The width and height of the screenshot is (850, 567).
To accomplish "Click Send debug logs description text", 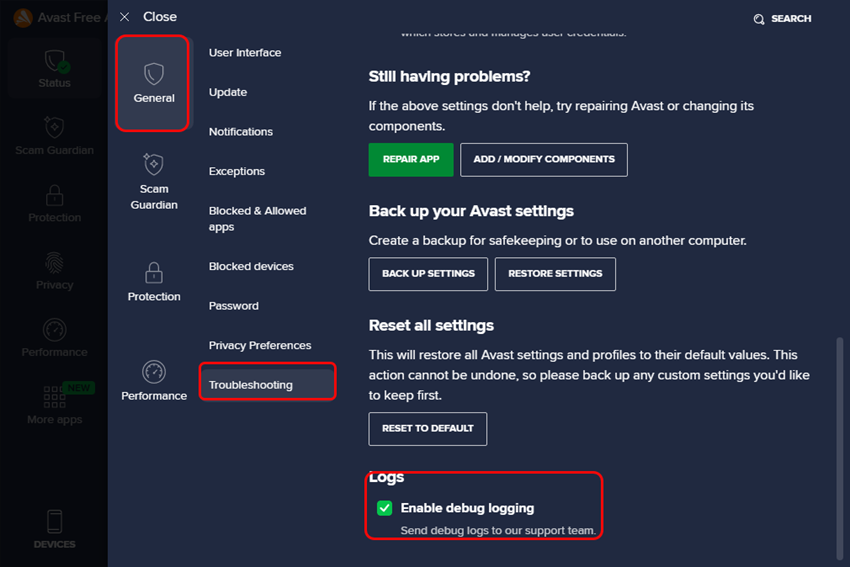I will tap(498, 530).
